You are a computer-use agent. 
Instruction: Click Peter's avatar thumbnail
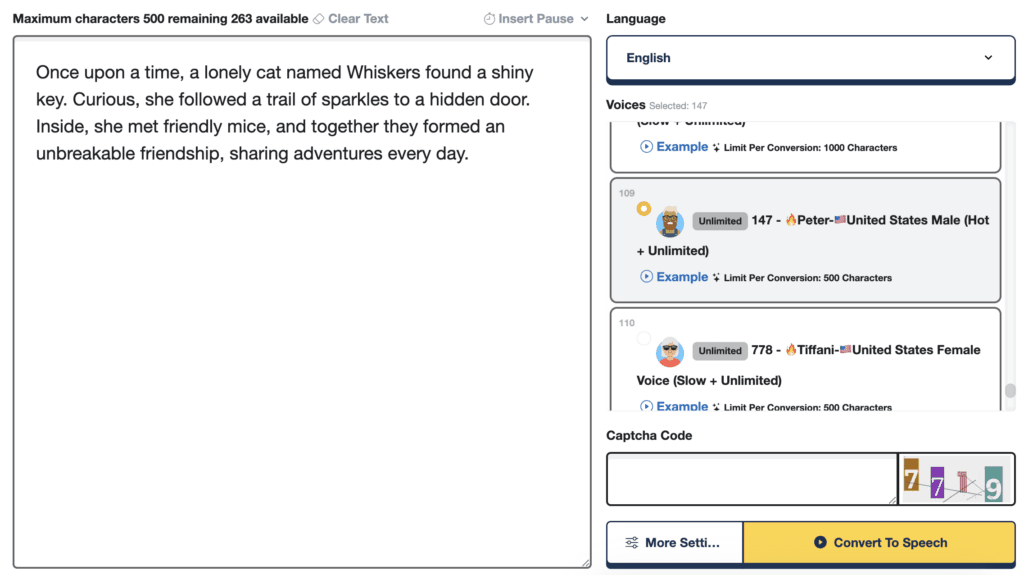(x=670, y=222)
